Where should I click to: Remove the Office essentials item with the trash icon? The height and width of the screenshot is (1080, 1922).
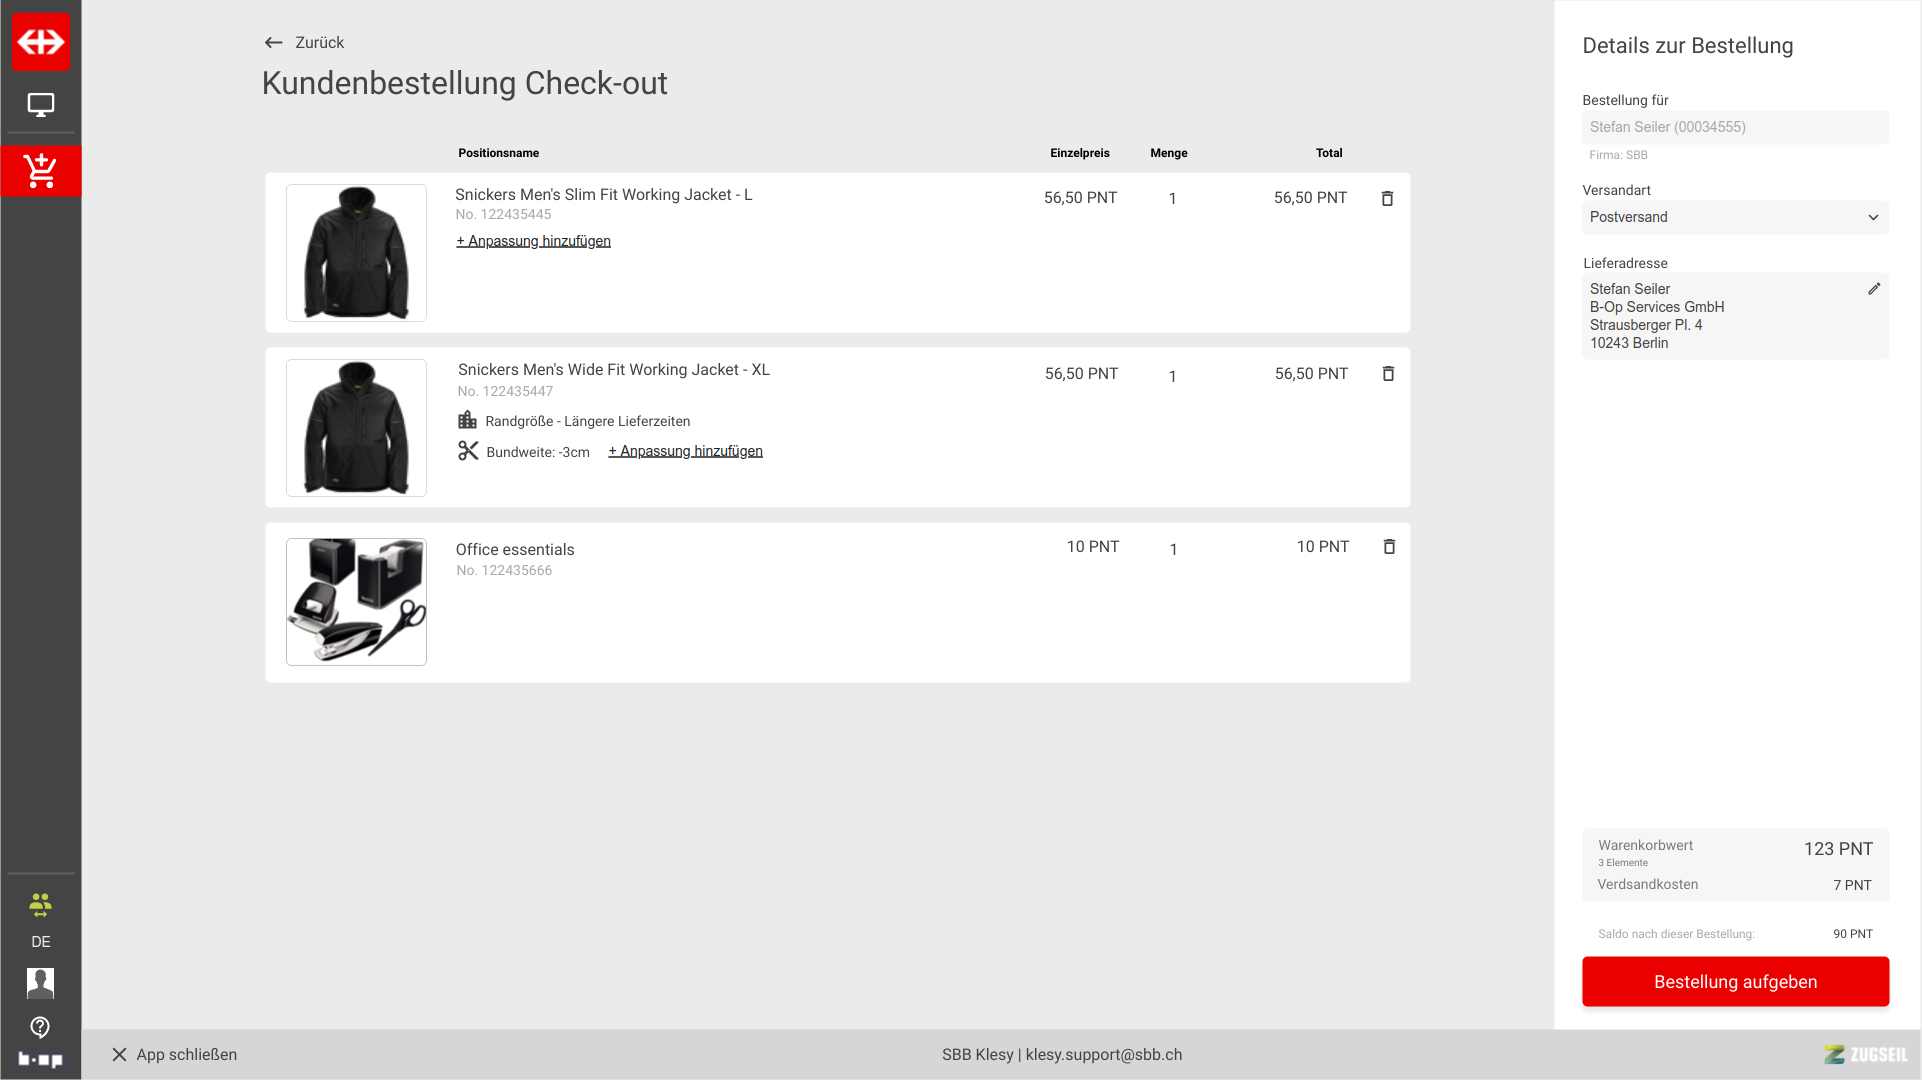pyautogui.click(x=1389, y=546)
